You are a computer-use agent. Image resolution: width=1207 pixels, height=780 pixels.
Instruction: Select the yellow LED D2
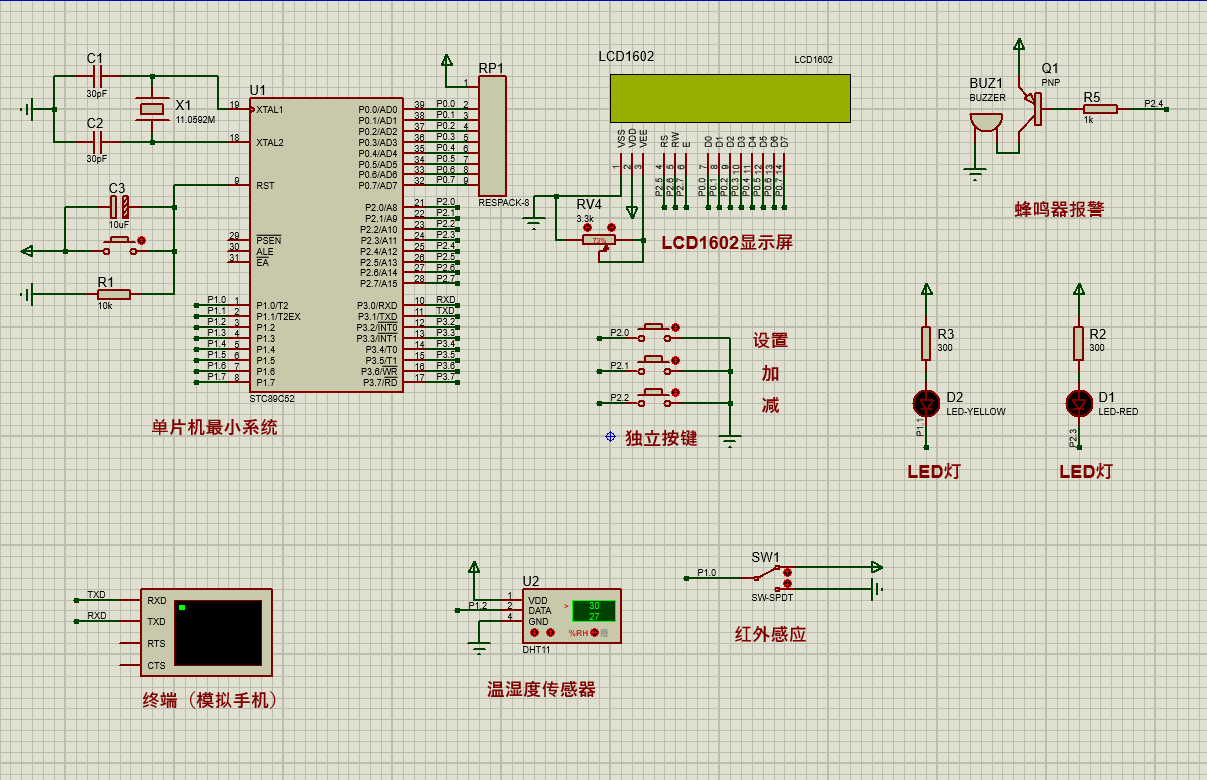926,403
